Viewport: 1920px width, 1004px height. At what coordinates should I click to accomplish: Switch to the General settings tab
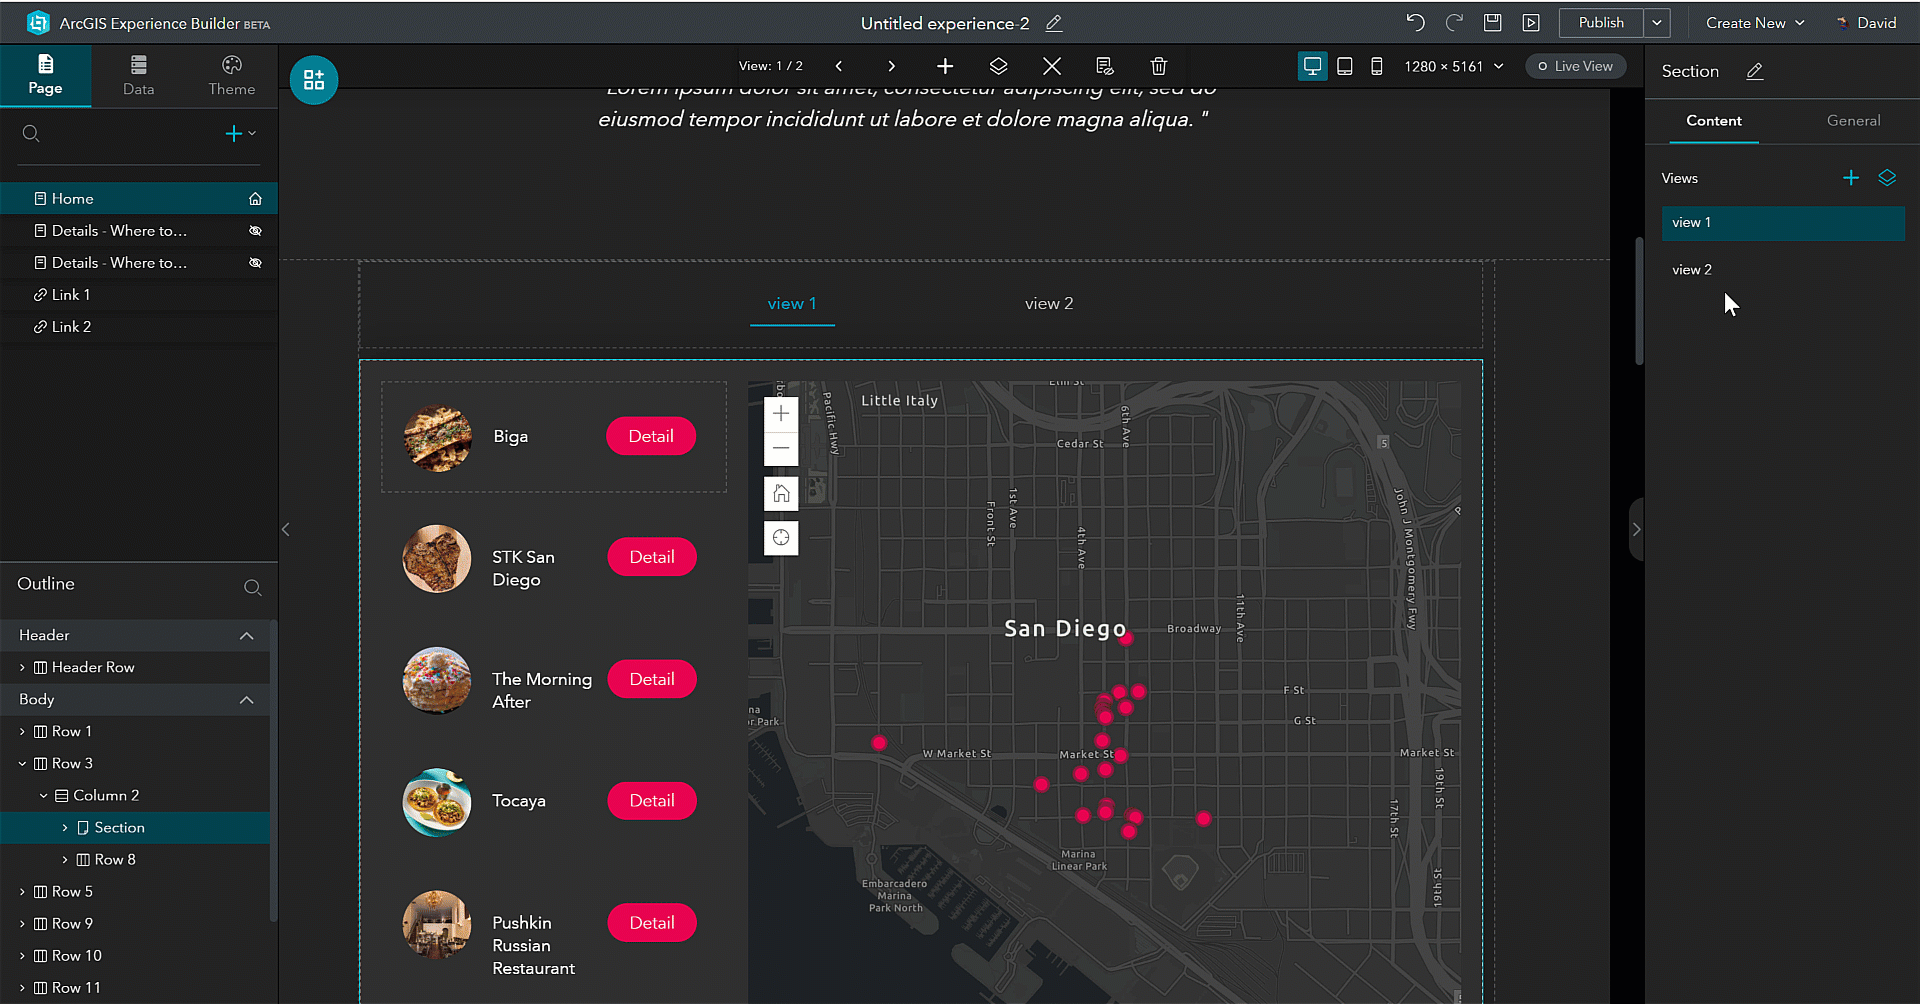1853,121
